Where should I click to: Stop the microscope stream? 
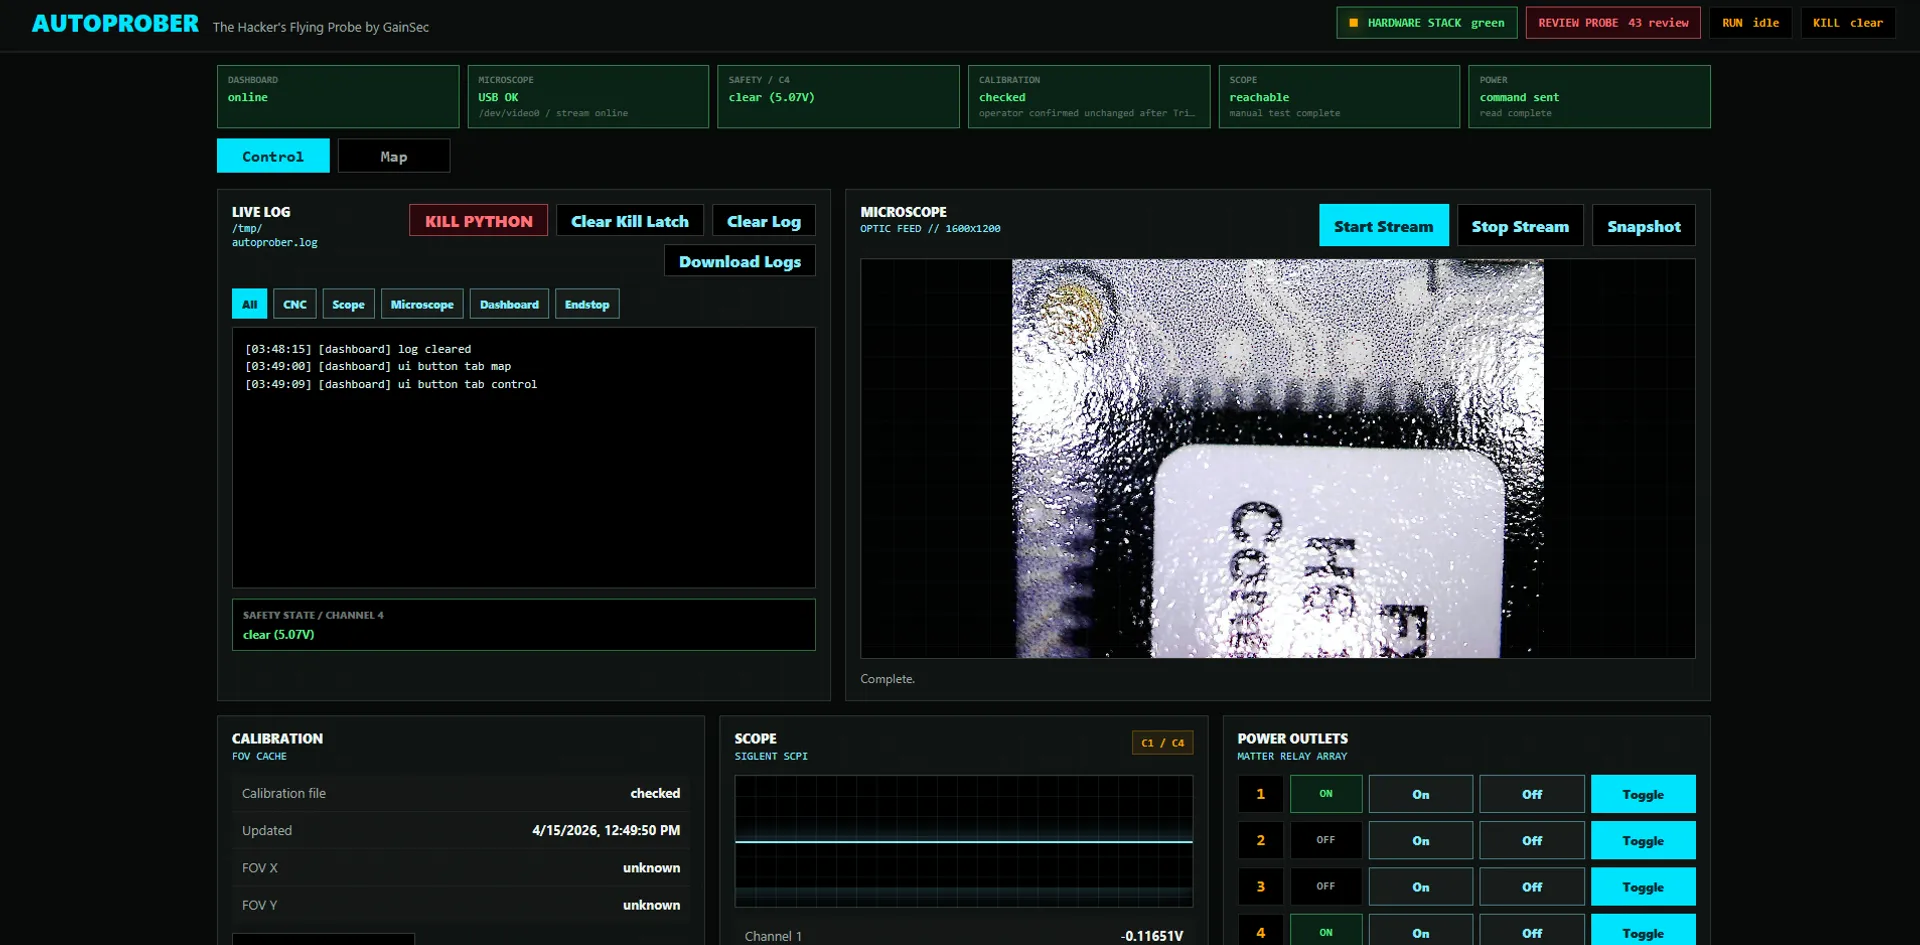pos(1520,225)
